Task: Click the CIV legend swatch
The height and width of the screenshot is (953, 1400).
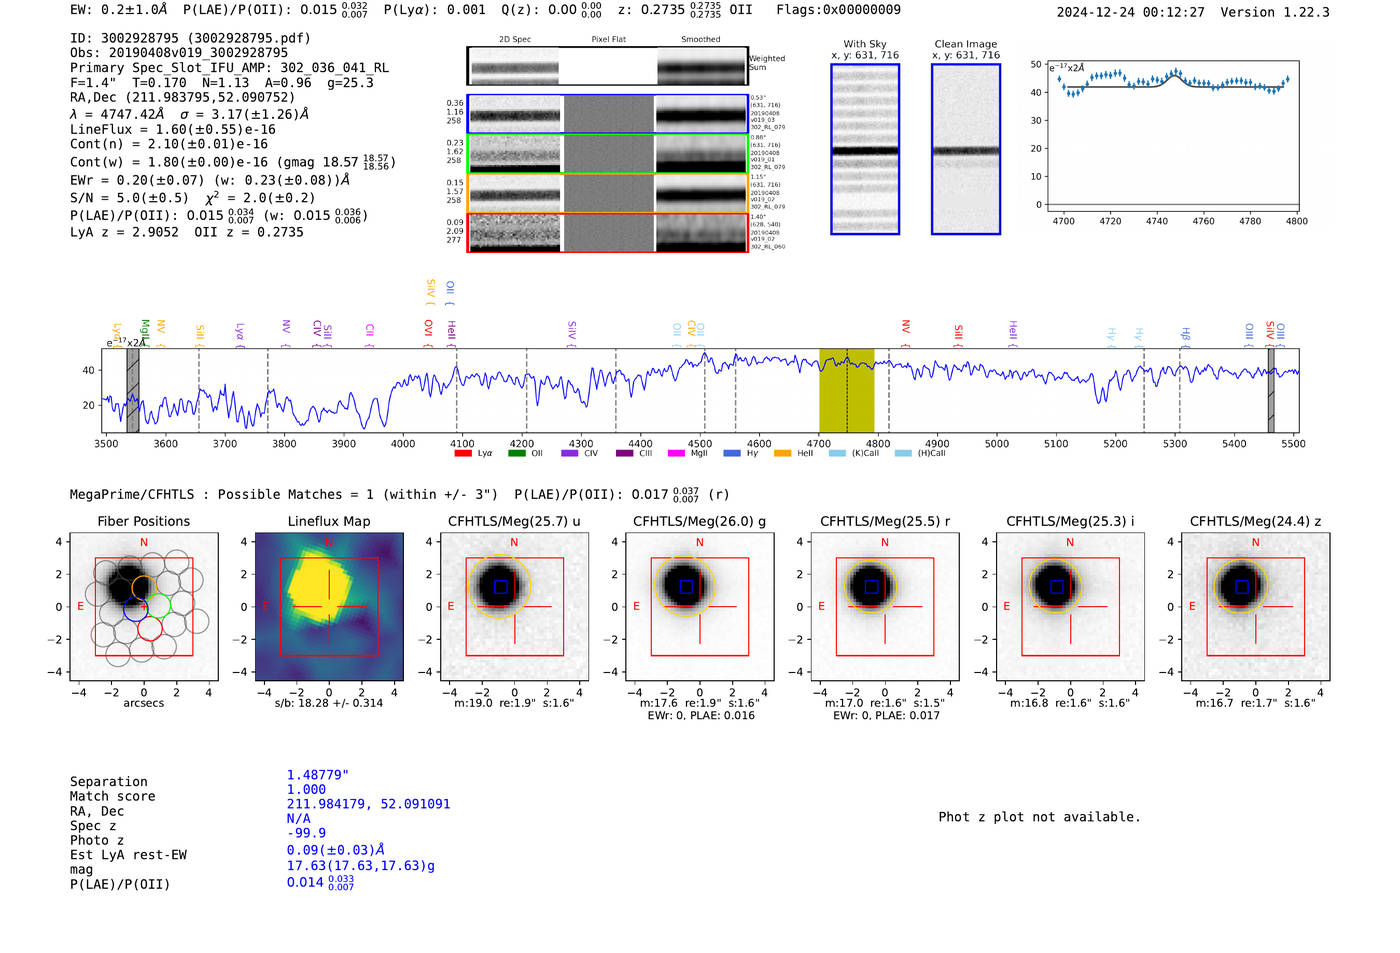Action: (x=570, y=453)
